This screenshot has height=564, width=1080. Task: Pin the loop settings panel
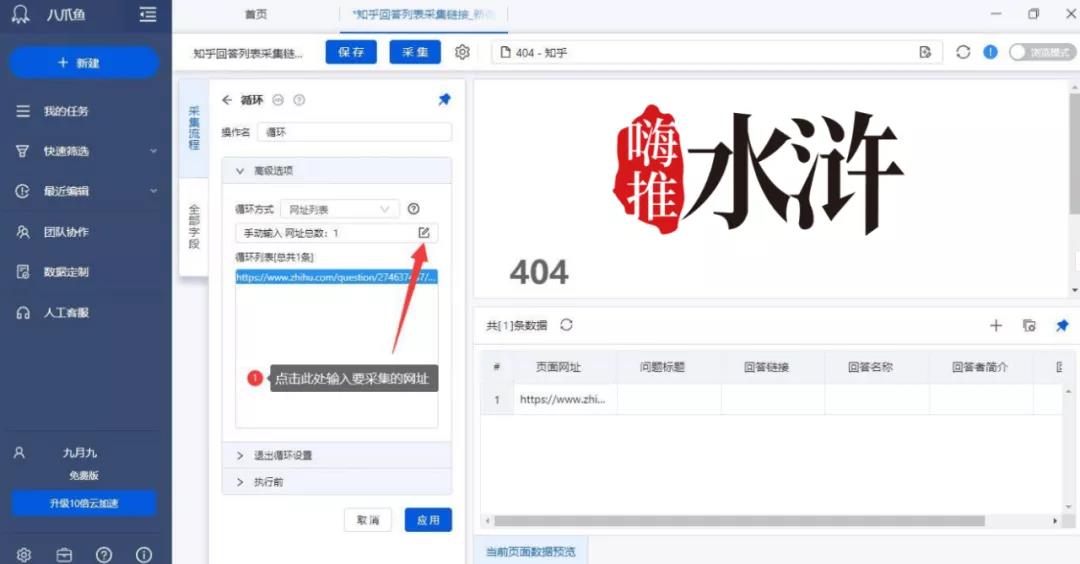[x=444, y=100]
